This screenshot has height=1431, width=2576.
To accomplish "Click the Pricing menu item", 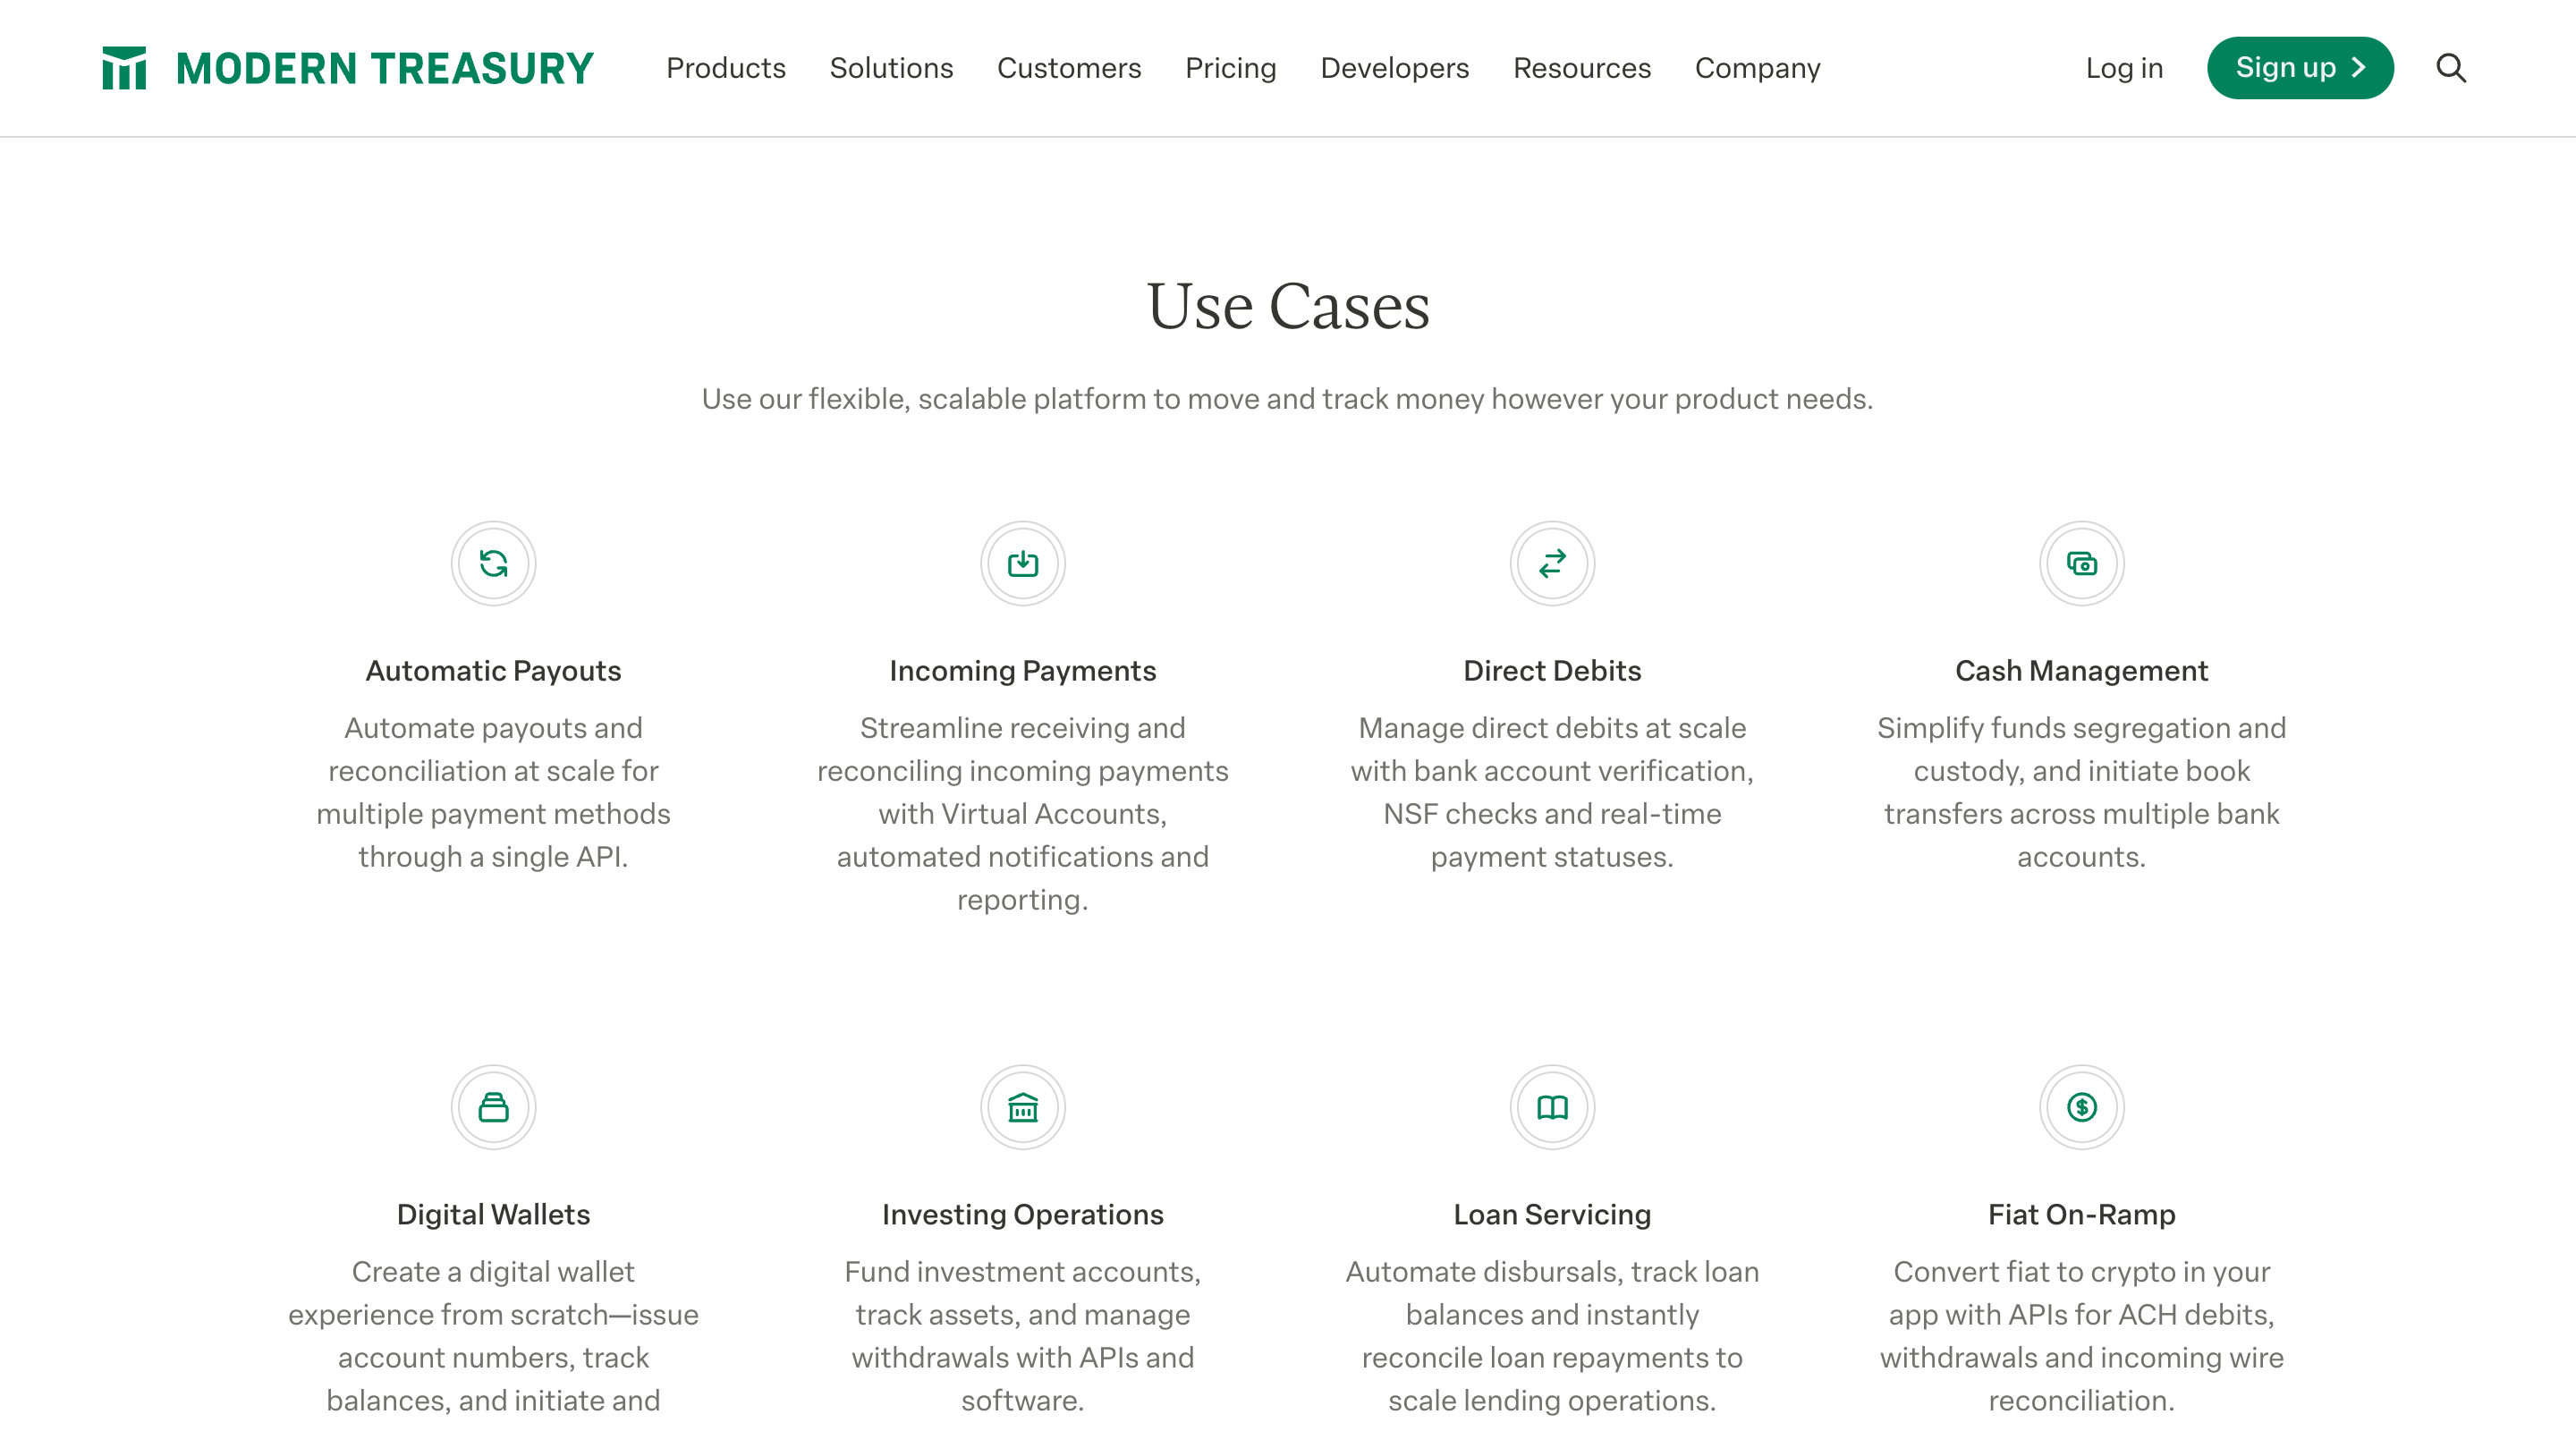I will tap(1230, 67).
